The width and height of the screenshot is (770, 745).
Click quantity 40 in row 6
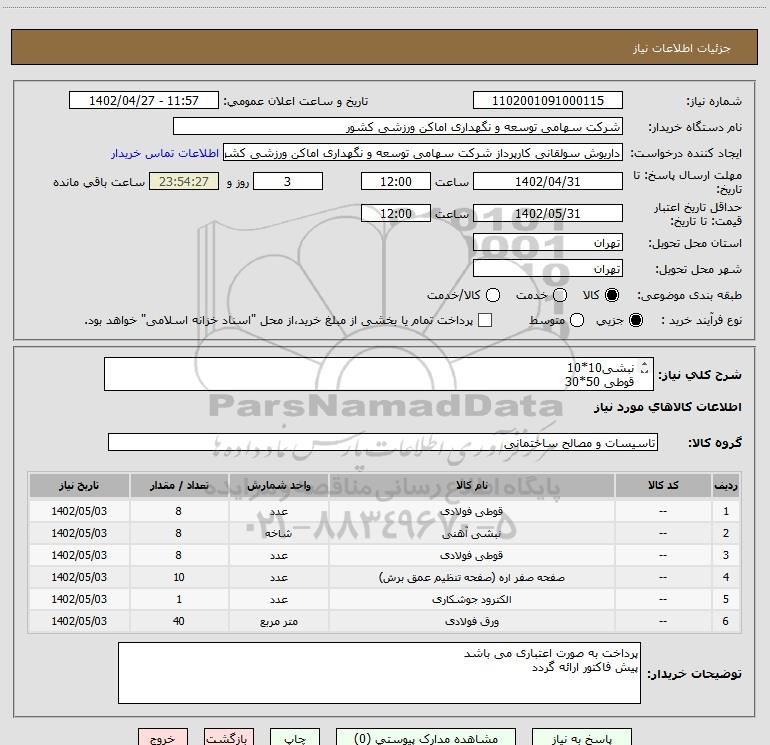pos(179,621)
